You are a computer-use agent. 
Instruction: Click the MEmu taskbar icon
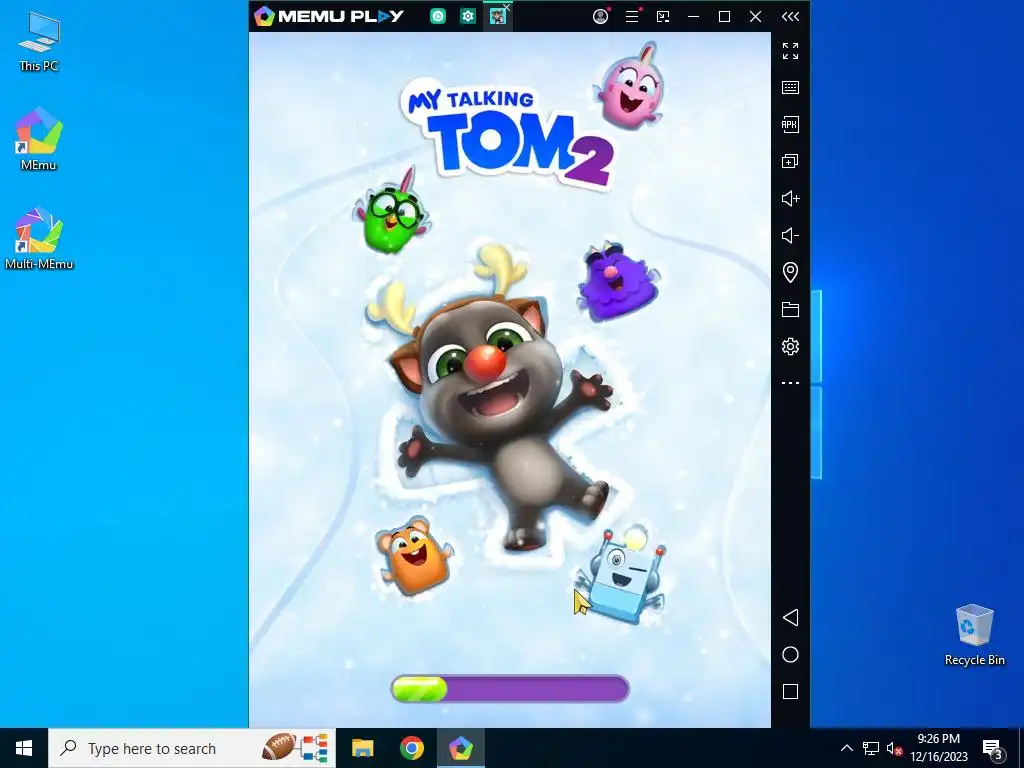click(460, 748)
